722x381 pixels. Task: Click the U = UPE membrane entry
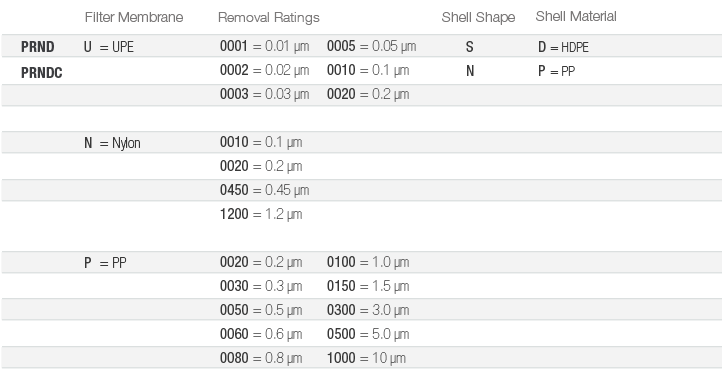pyautogui.click(x=109, y=47)
